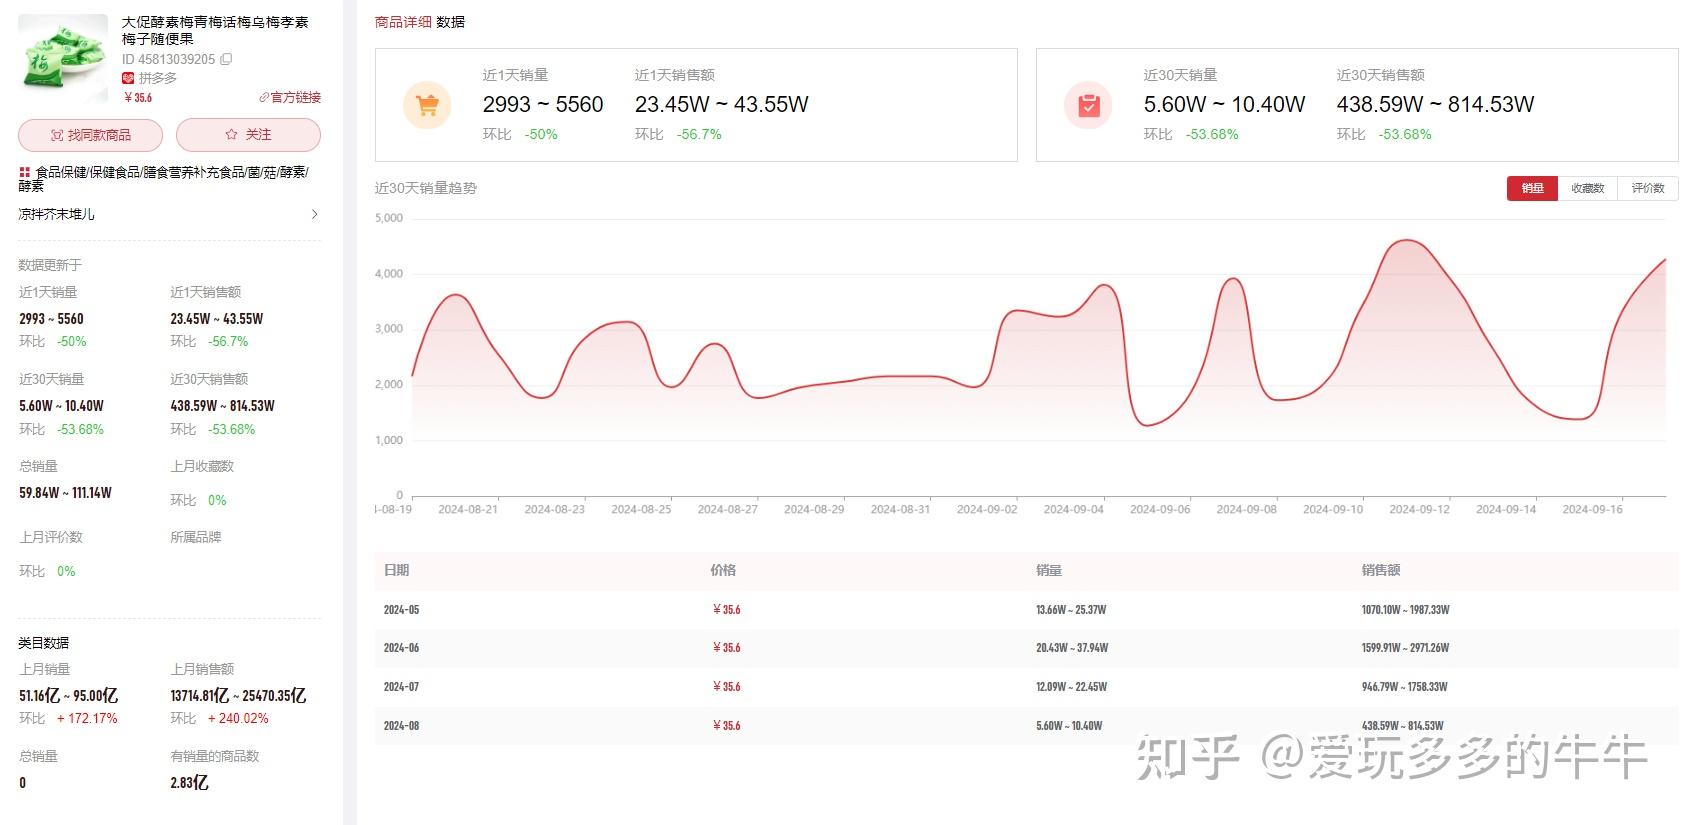Click the product title text
The image size is (1691, 825).
[x=215, y=30]
